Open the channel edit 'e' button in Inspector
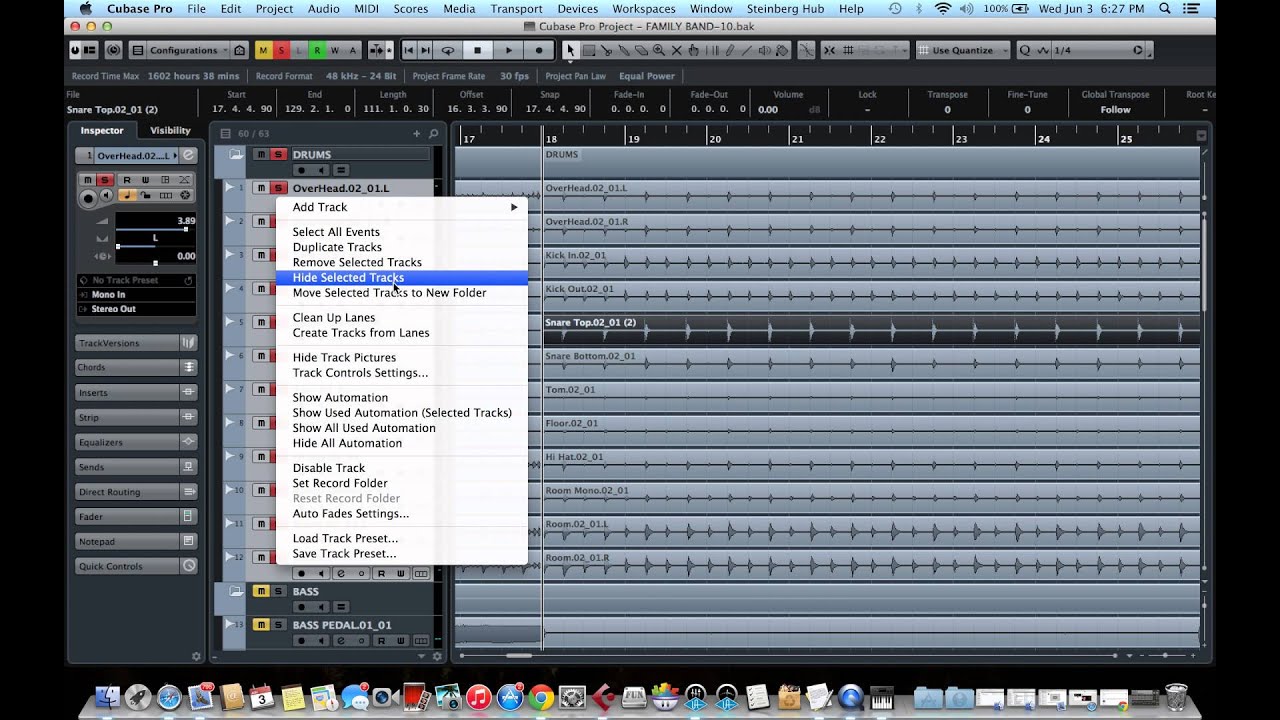The image size is (1280, 720). [x=187, y=155]
